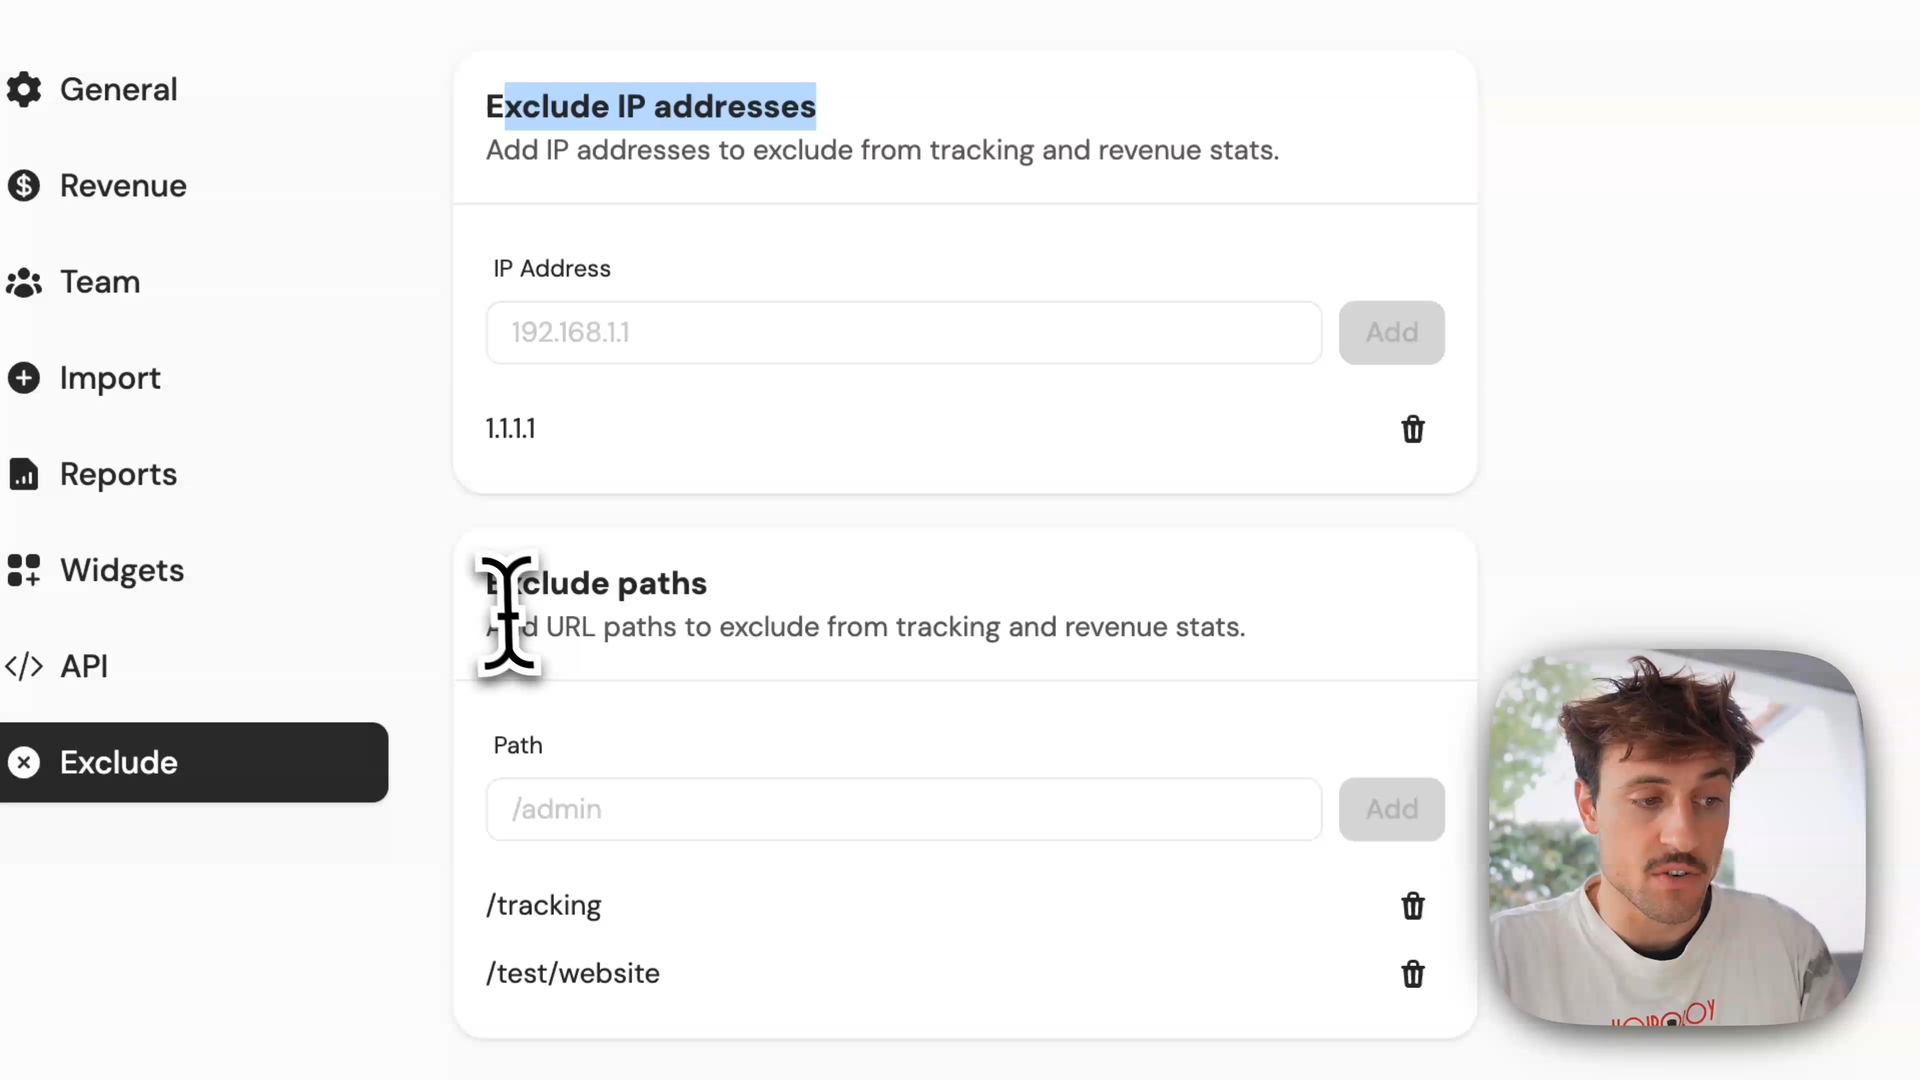Click the webcam video thumbnail

(x=1676, y=838)
